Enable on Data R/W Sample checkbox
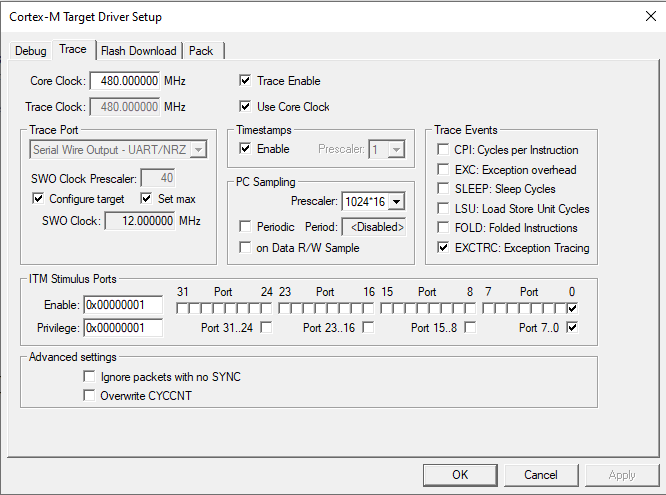Image resolution: width=666 pixels, height=495 pixels. pos(245,247)
